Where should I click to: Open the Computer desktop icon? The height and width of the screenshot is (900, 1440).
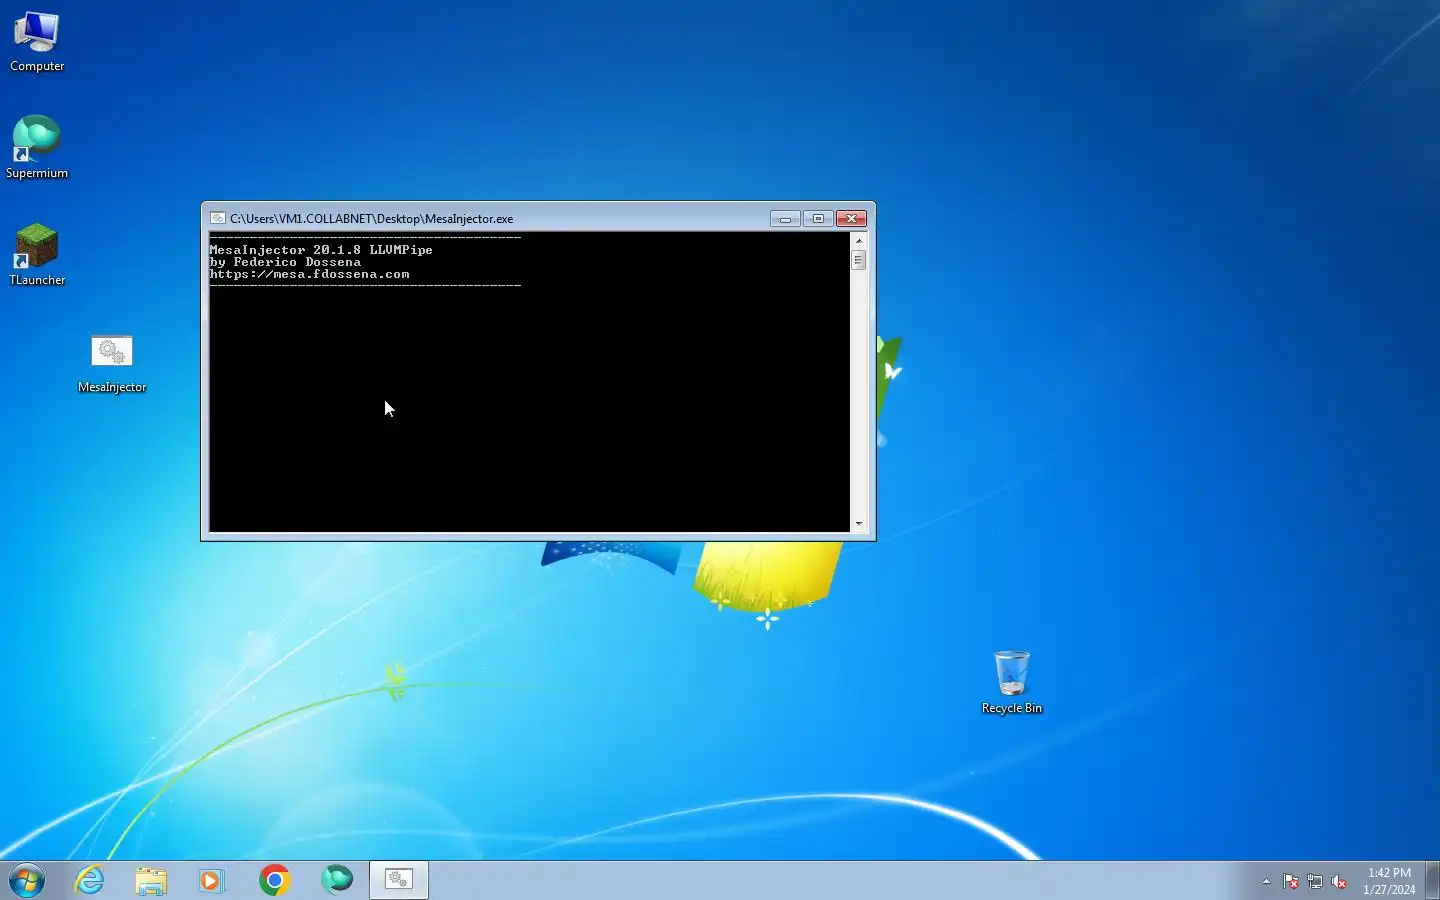pyautogui.click(x=37, y=42)
